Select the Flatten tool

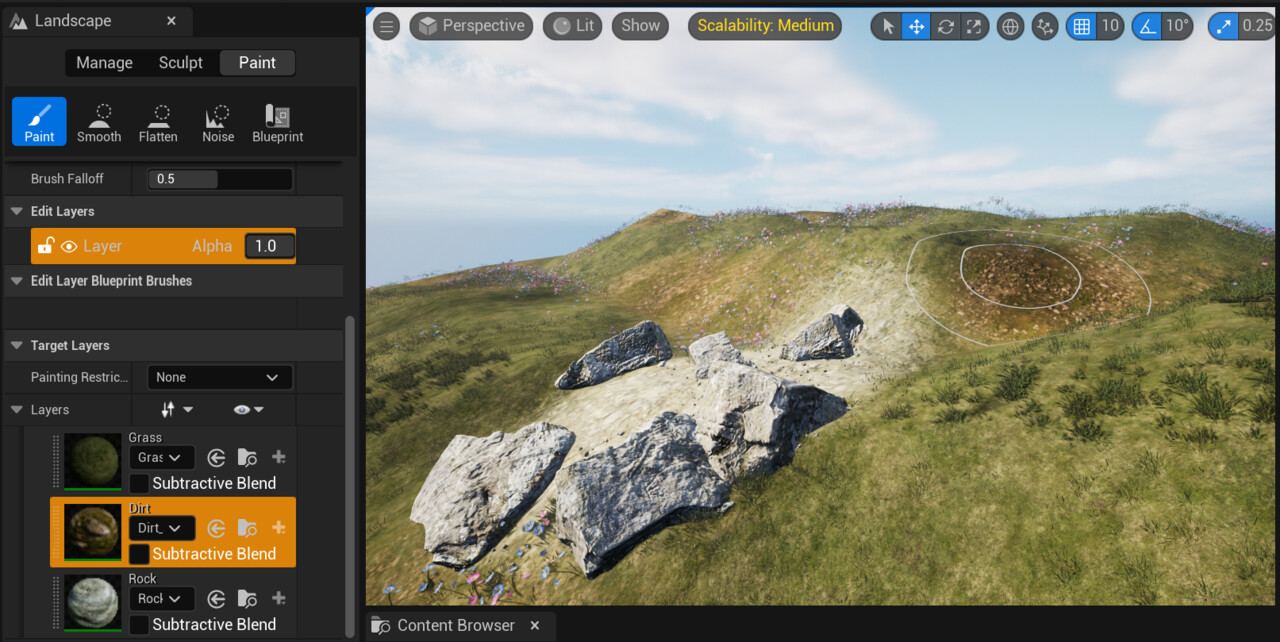158,121
